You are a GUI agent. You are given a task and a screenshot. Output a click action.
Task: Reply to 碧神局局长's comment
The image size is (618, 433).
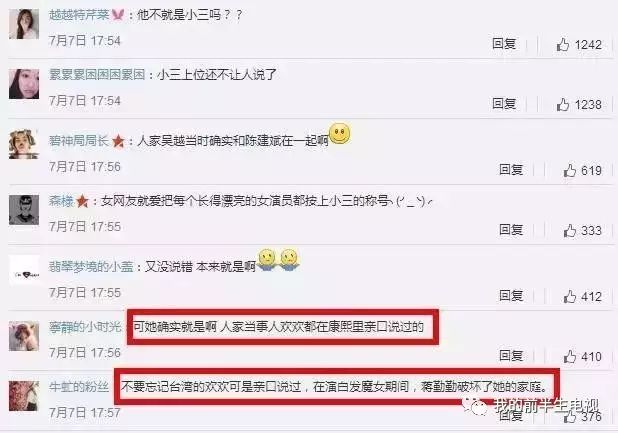tap(511, 169)
